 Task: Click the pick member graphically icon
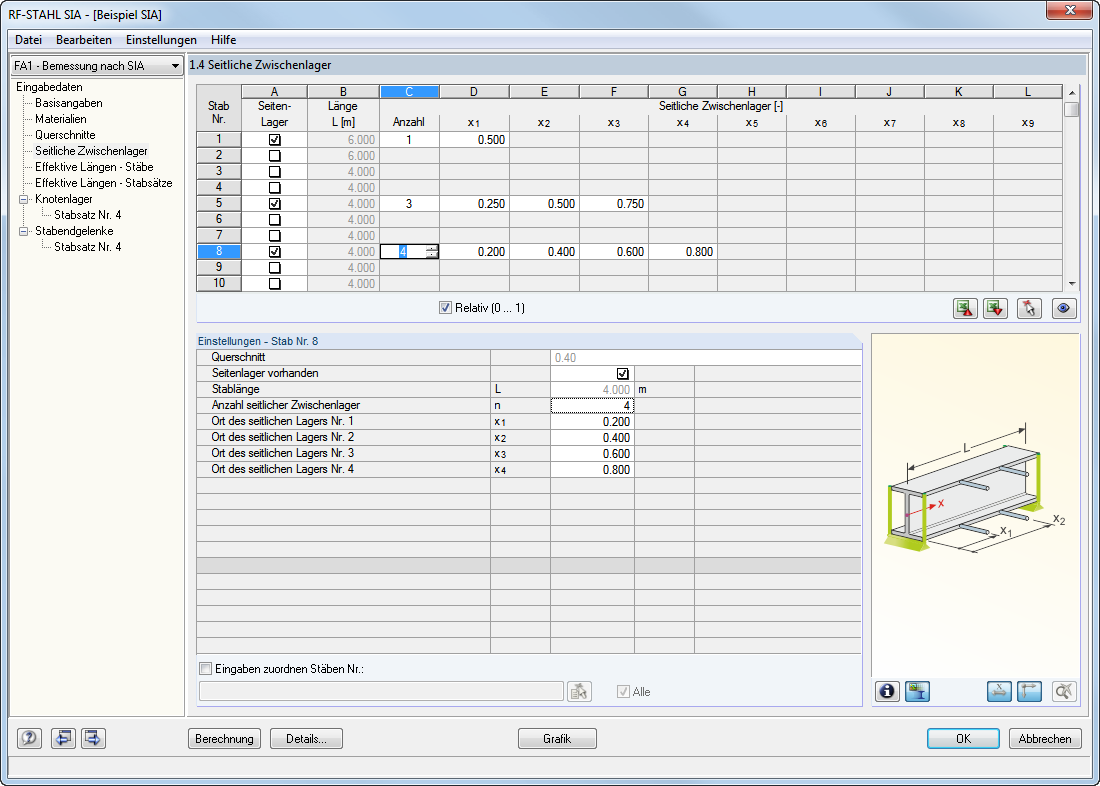(1029, 308)
